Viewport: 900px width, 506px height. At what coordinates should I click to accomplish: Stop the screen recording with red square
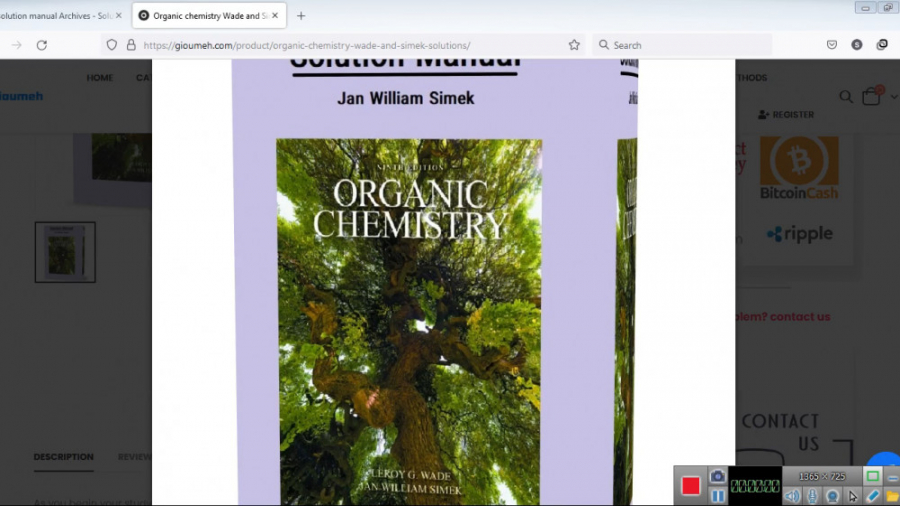pos(690,486)
